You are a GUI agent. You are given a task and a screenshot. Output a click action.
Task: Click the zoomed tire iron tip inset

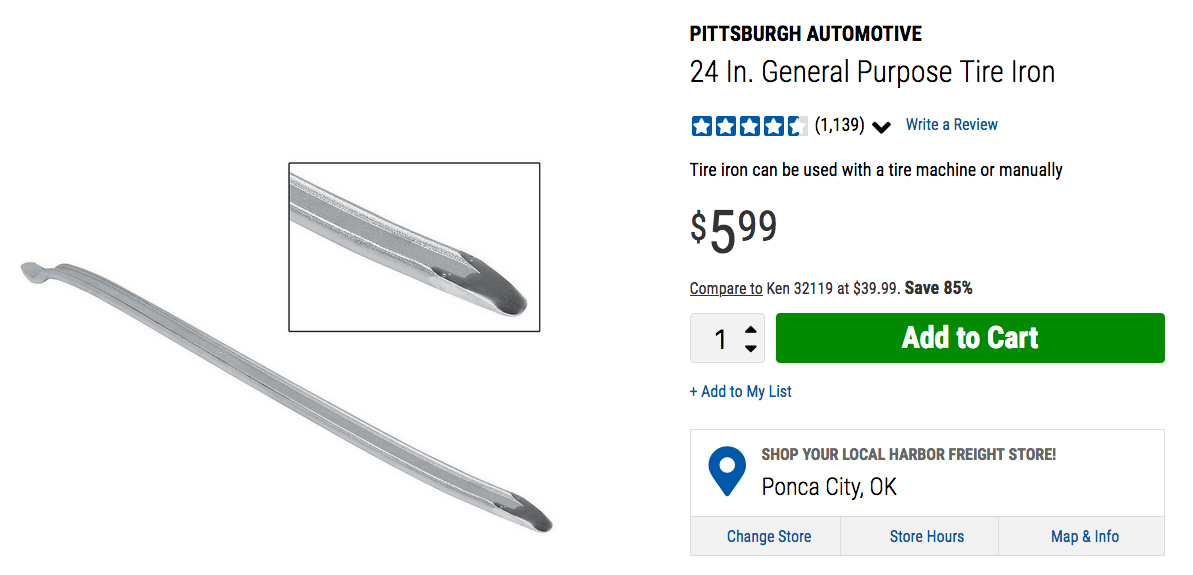point(414,247)
